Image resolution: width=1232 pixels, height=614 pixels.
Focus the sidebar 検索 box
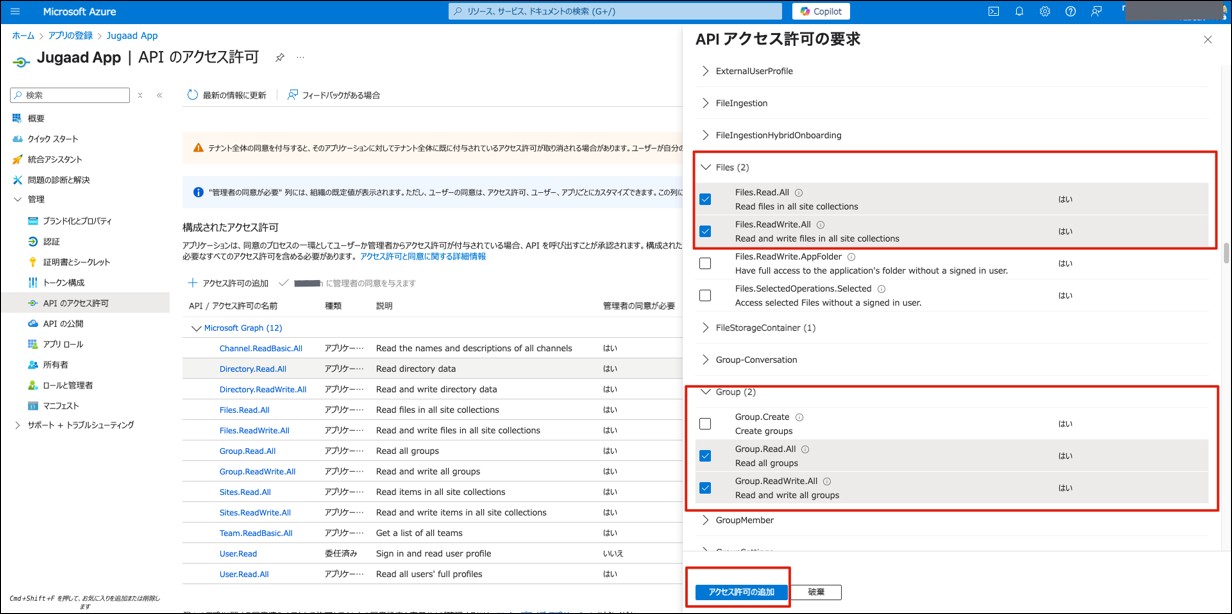70,95
